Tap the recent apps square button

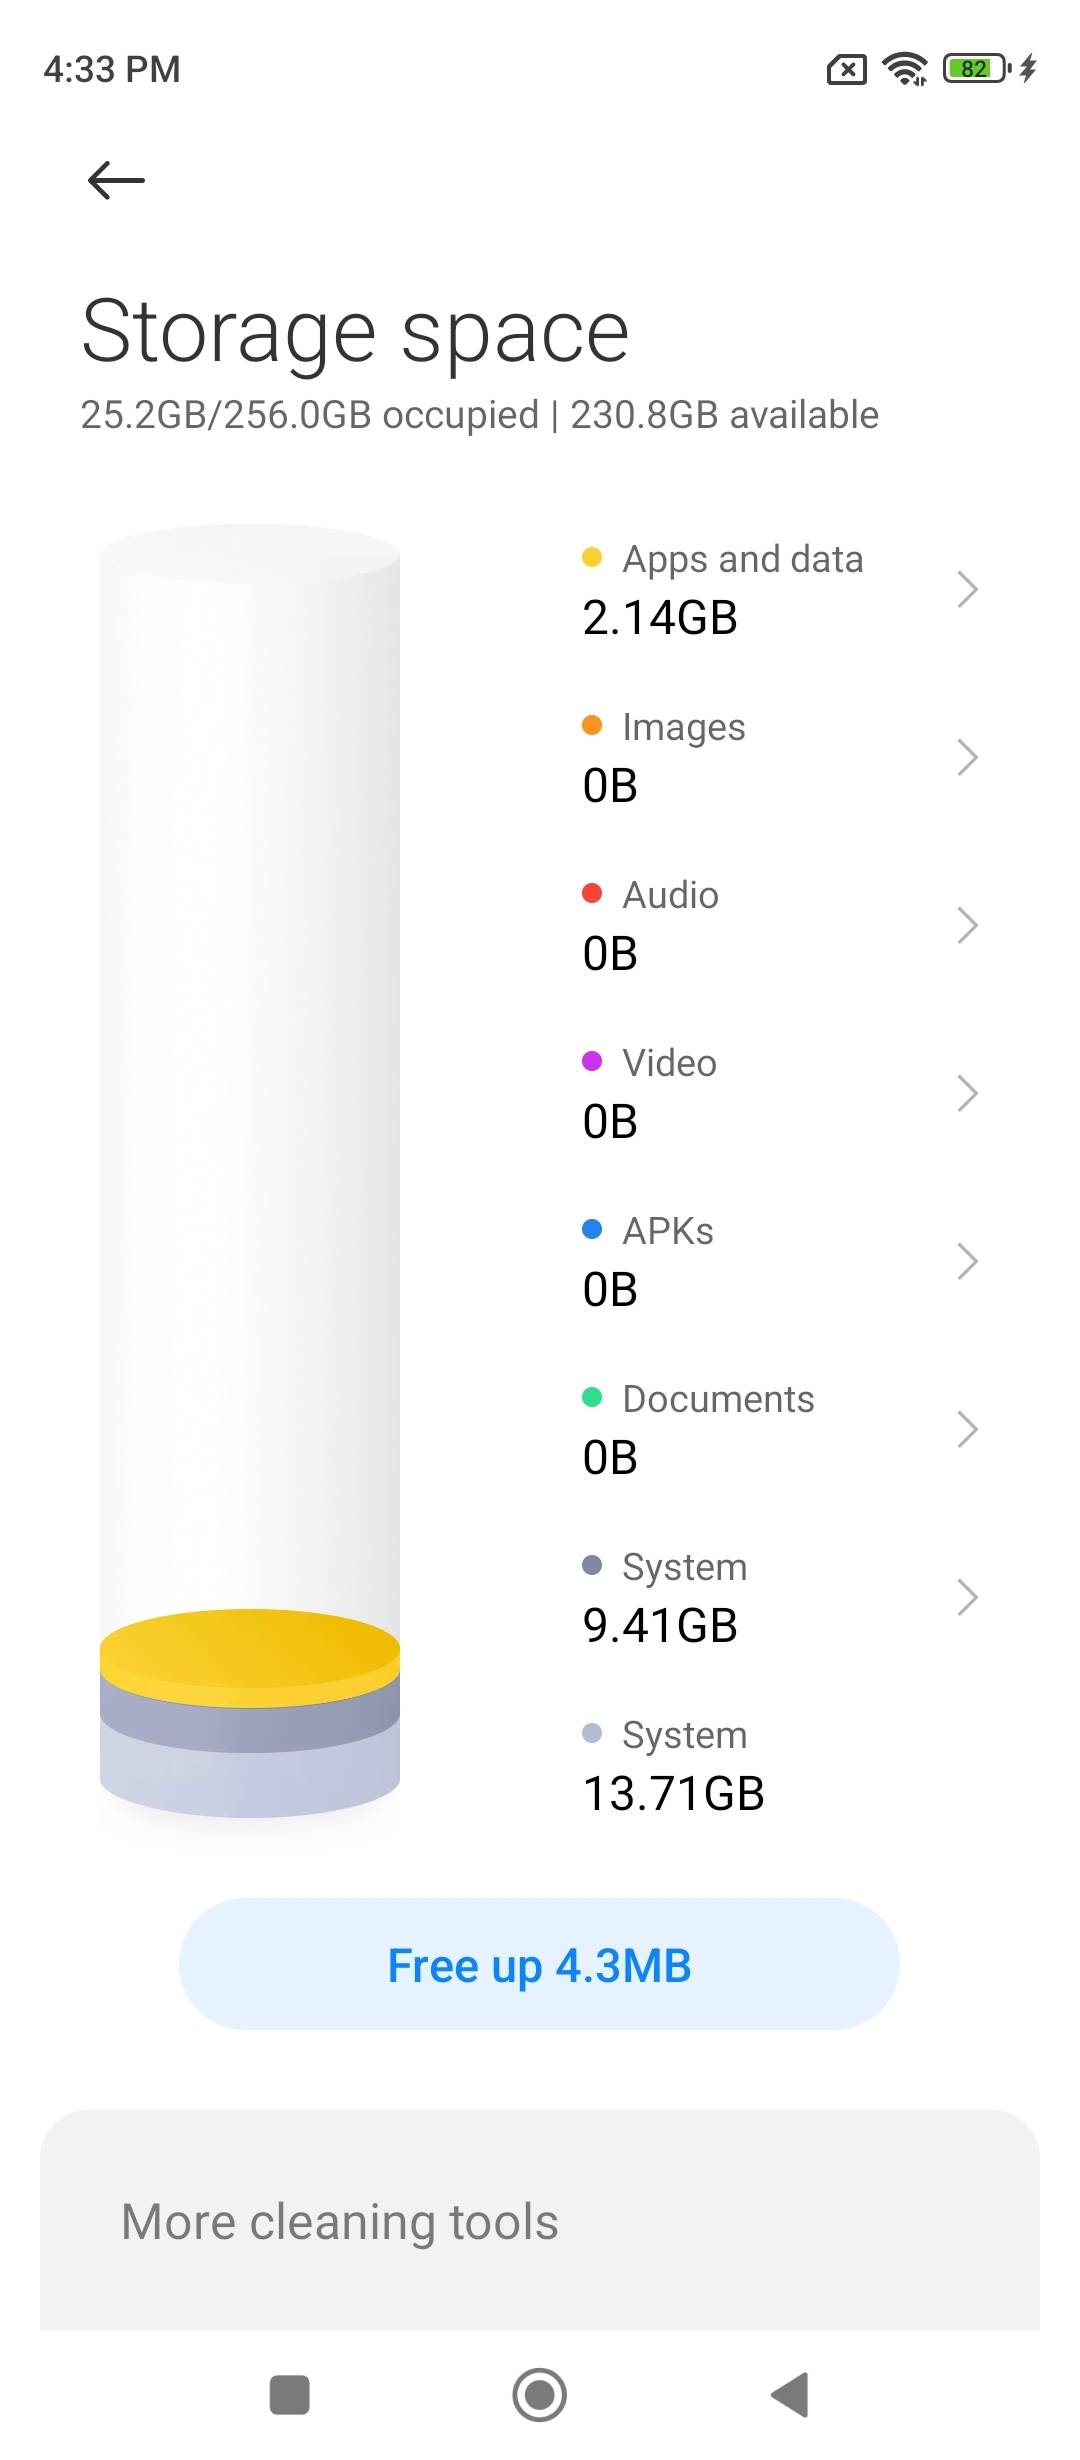290,2395
